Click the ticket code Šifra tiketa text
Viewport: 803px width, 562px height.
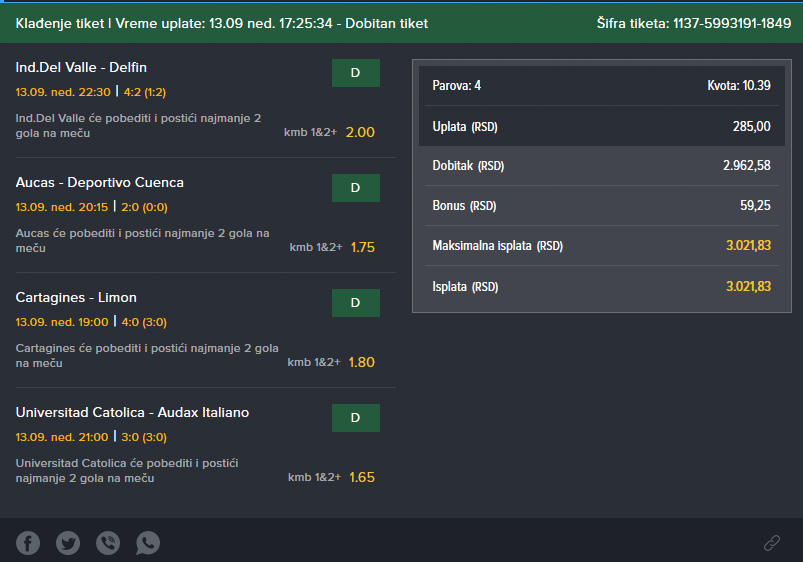[x=694, y=23]
